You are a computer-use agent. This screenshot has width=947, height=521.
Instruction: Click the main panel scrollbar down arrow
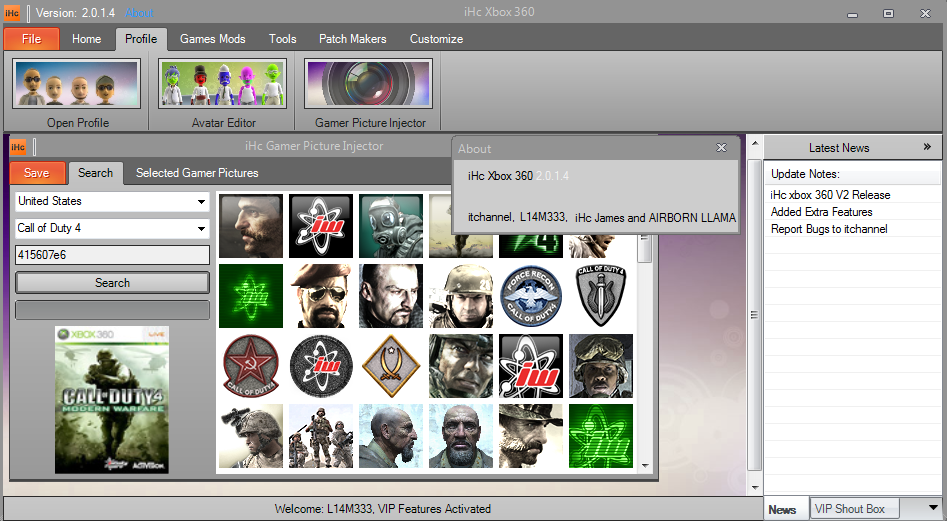point(755,487)
